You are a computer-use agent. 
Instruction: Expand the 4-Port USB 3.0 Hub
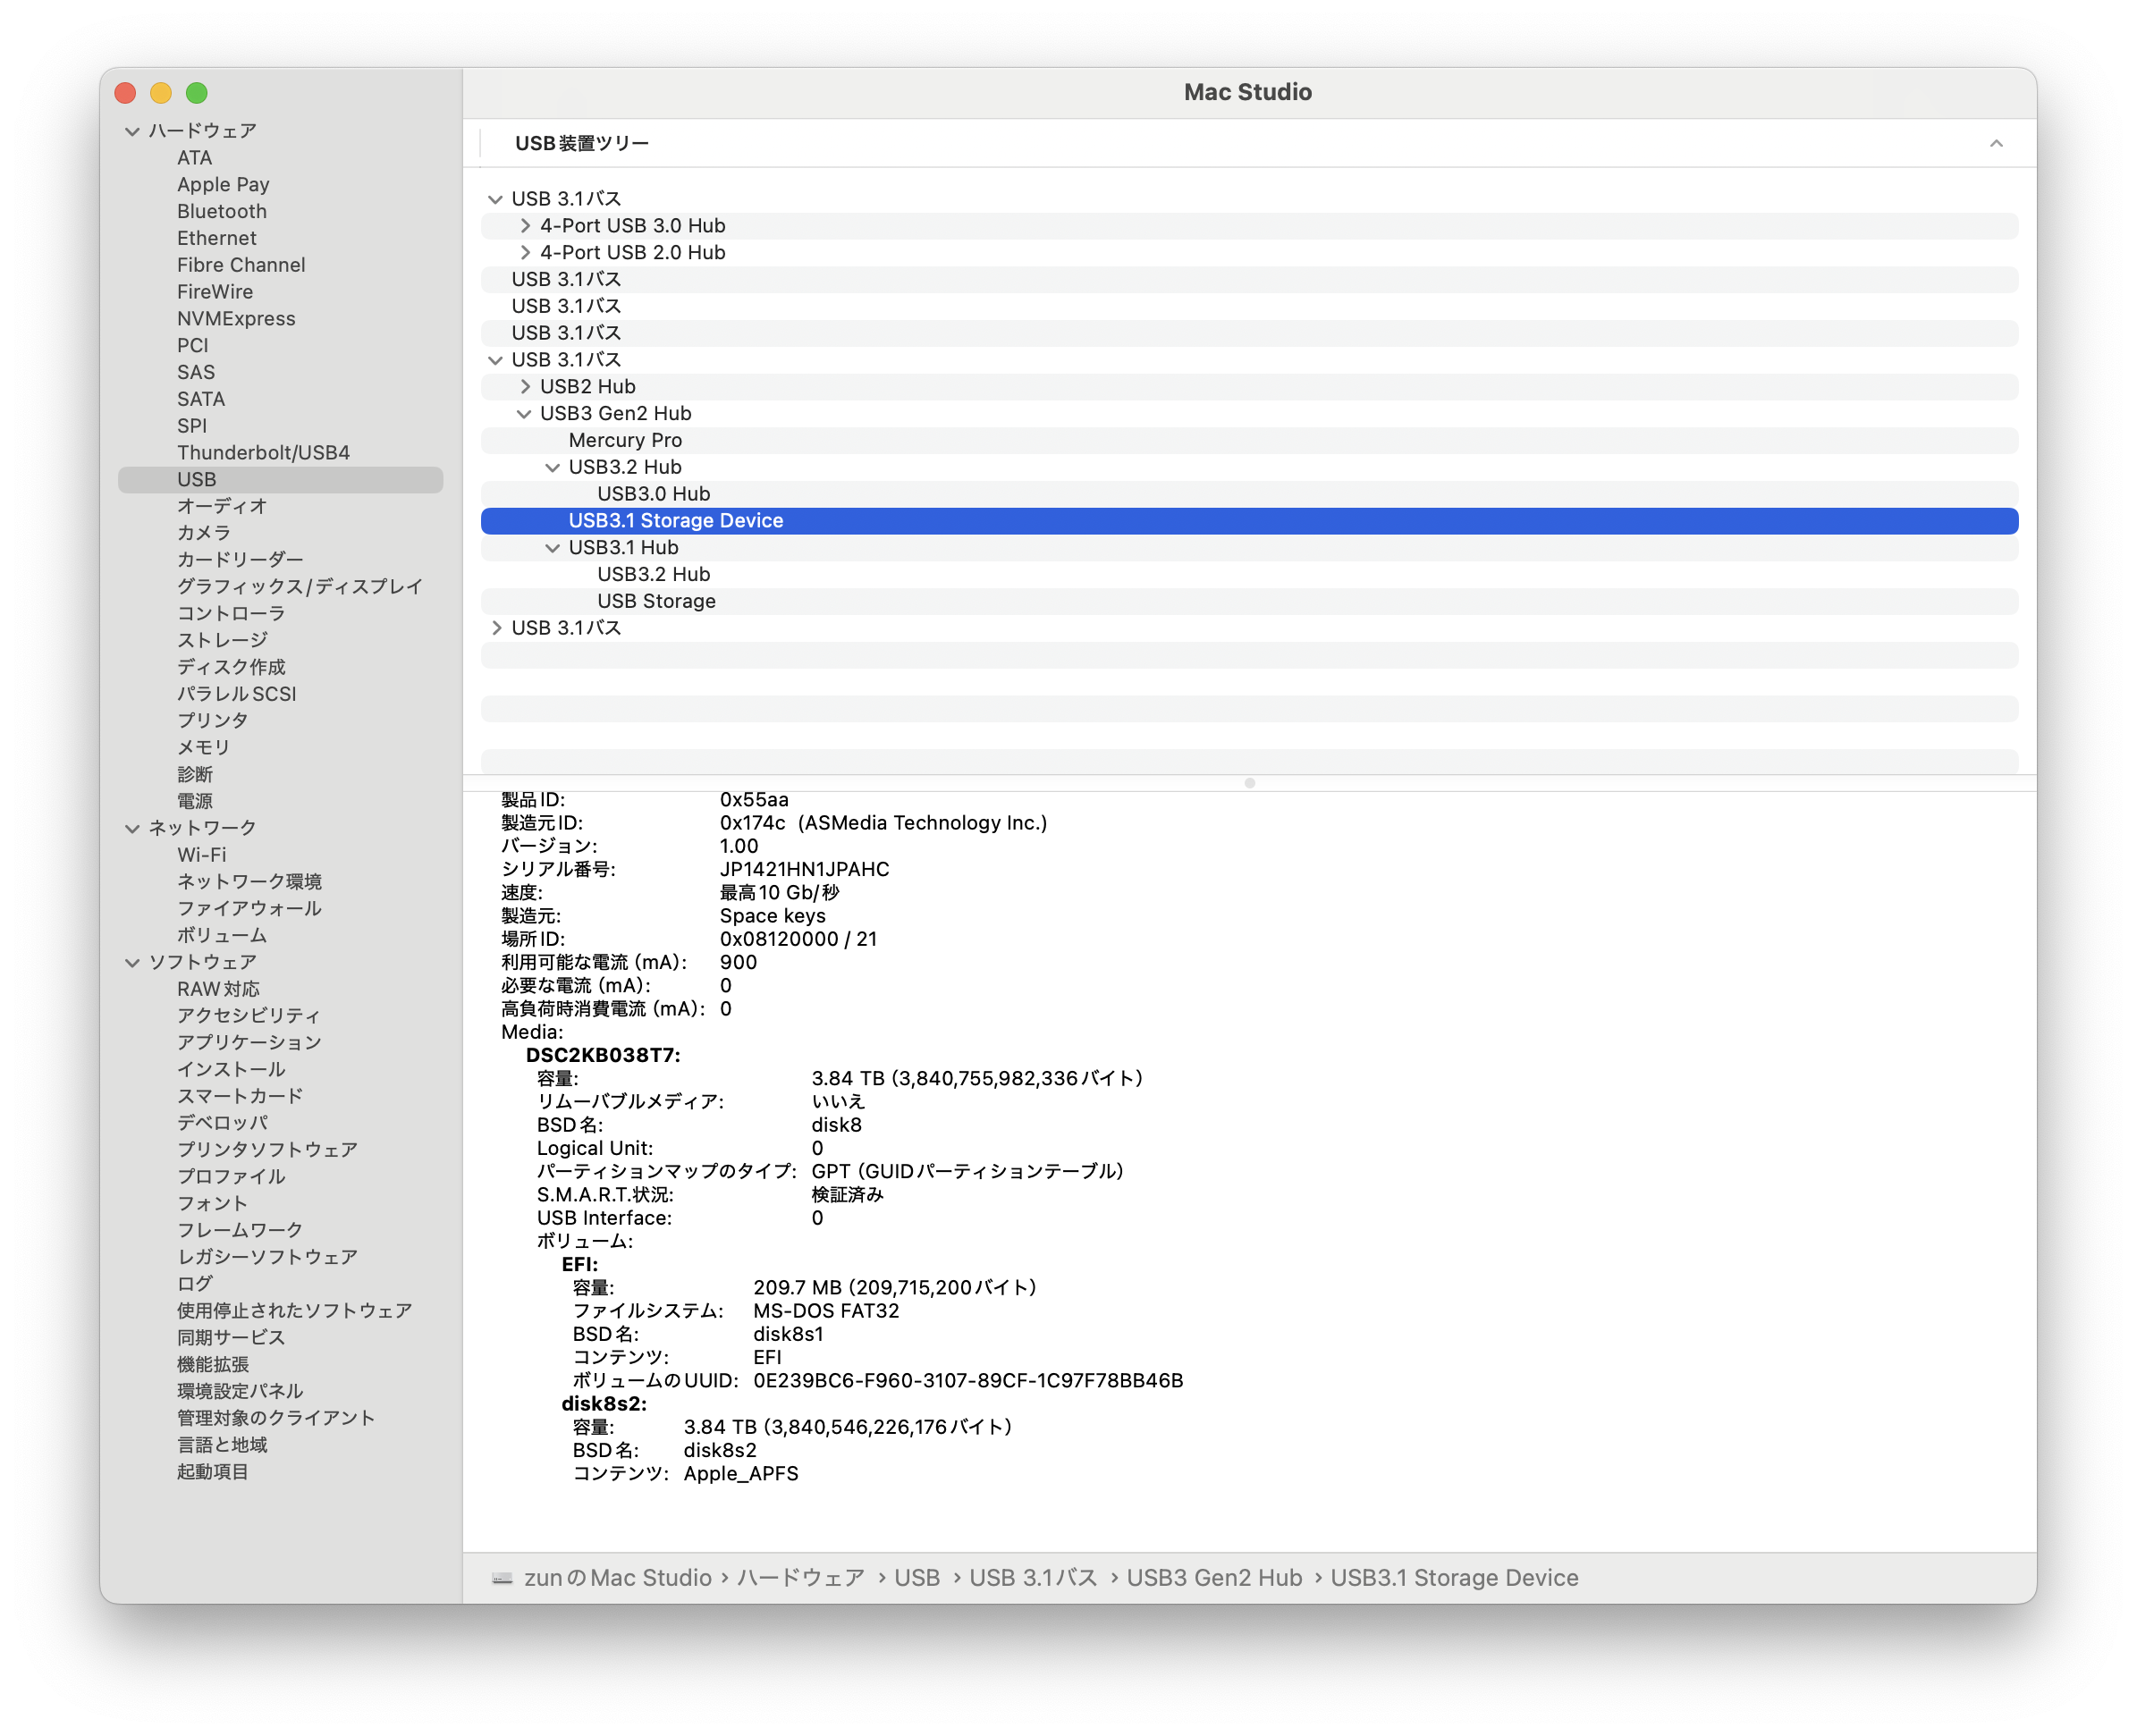(x=525, y=226)
